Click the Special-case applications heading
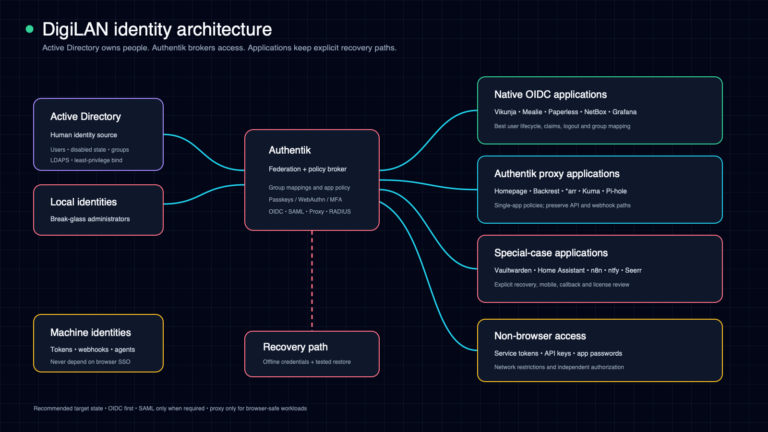 coord(551,253)
